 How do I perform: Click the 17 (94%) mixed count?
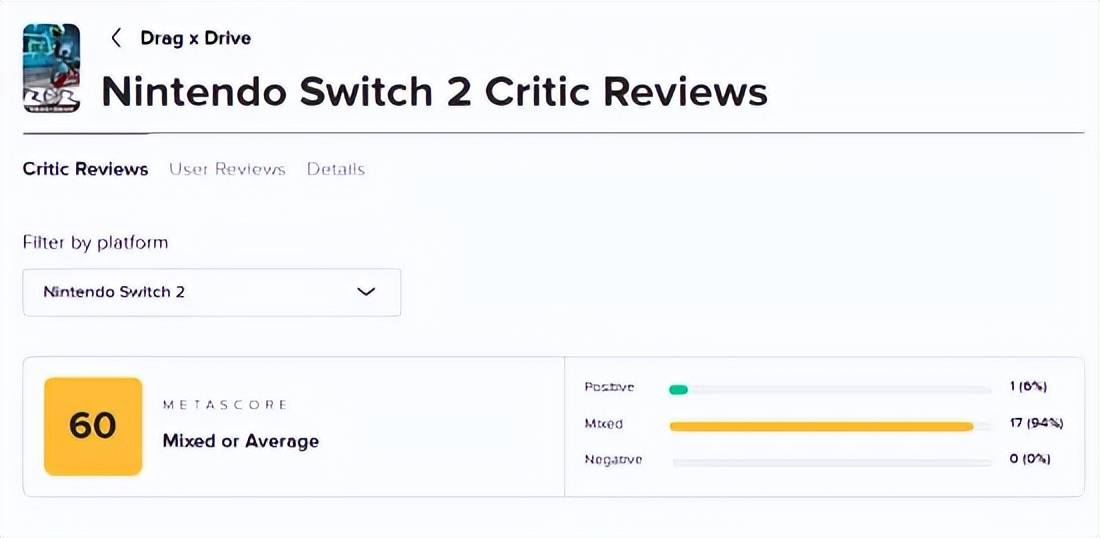(1036, 423)
